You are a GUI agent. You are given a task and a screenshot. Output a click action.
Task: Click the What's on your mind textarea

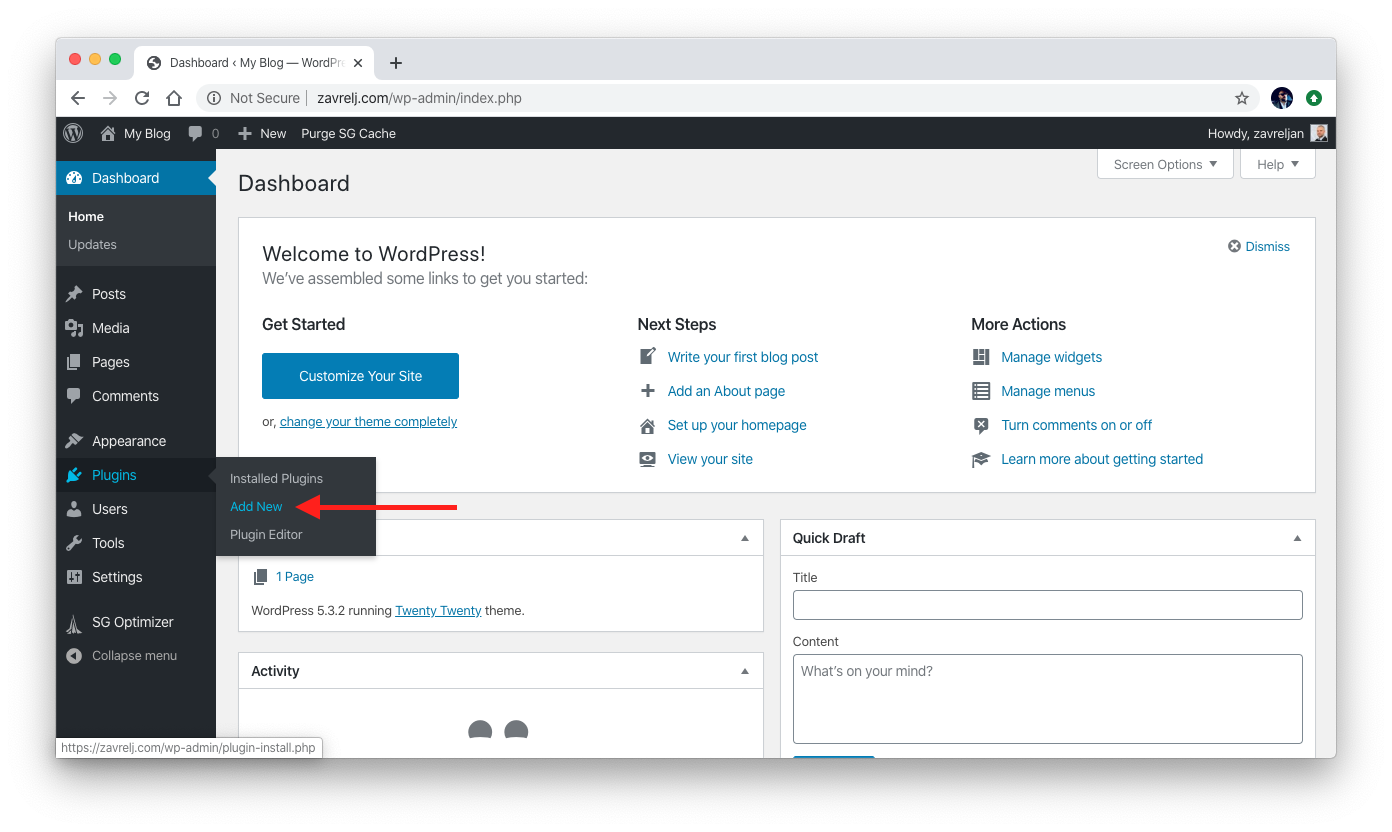(1047, 699)
